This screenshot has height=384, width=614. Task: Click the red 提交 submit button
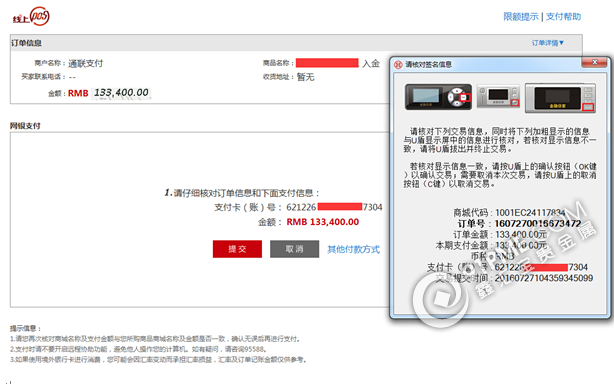pyautogui.click(x=237, y=249)
